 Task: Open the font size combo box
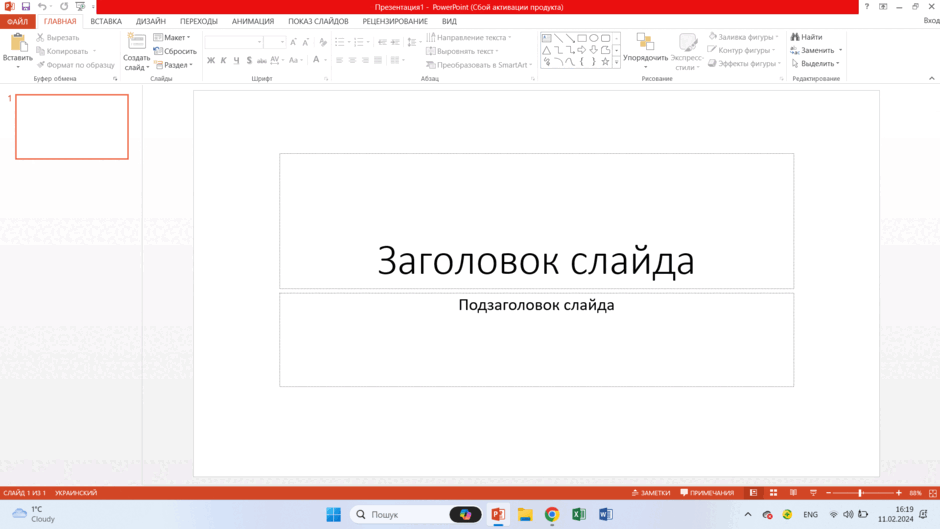coord(275,42)
